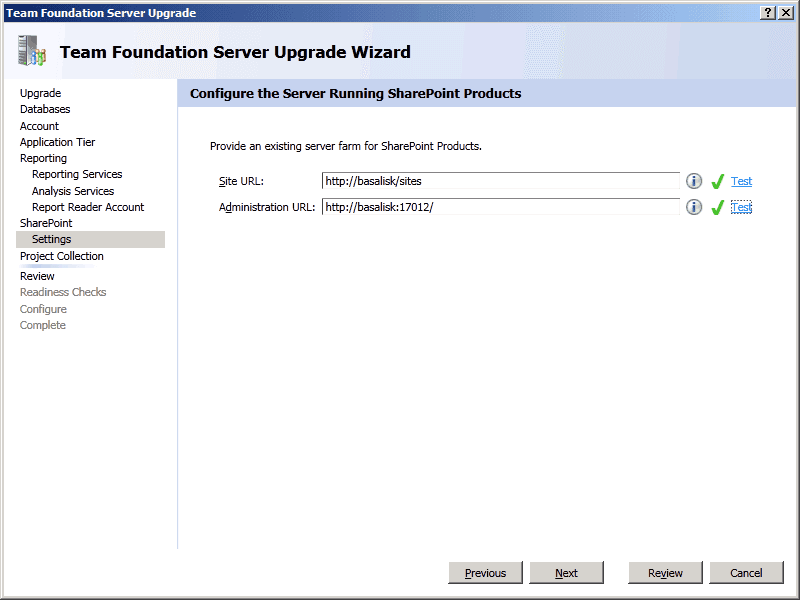
Task: Test the Site URL connection
Action: 741,181
